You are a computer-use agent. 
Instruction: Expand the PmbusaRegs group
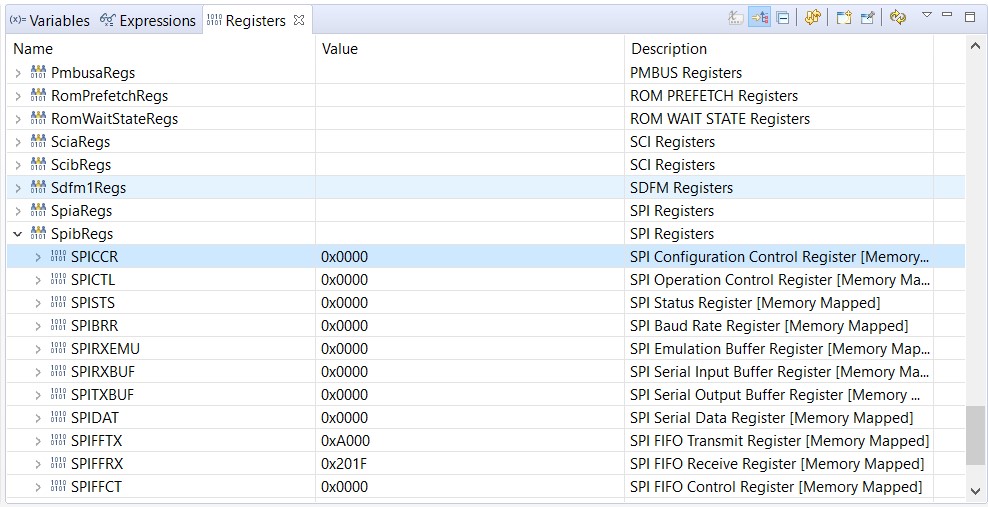[x=18, y=73]
